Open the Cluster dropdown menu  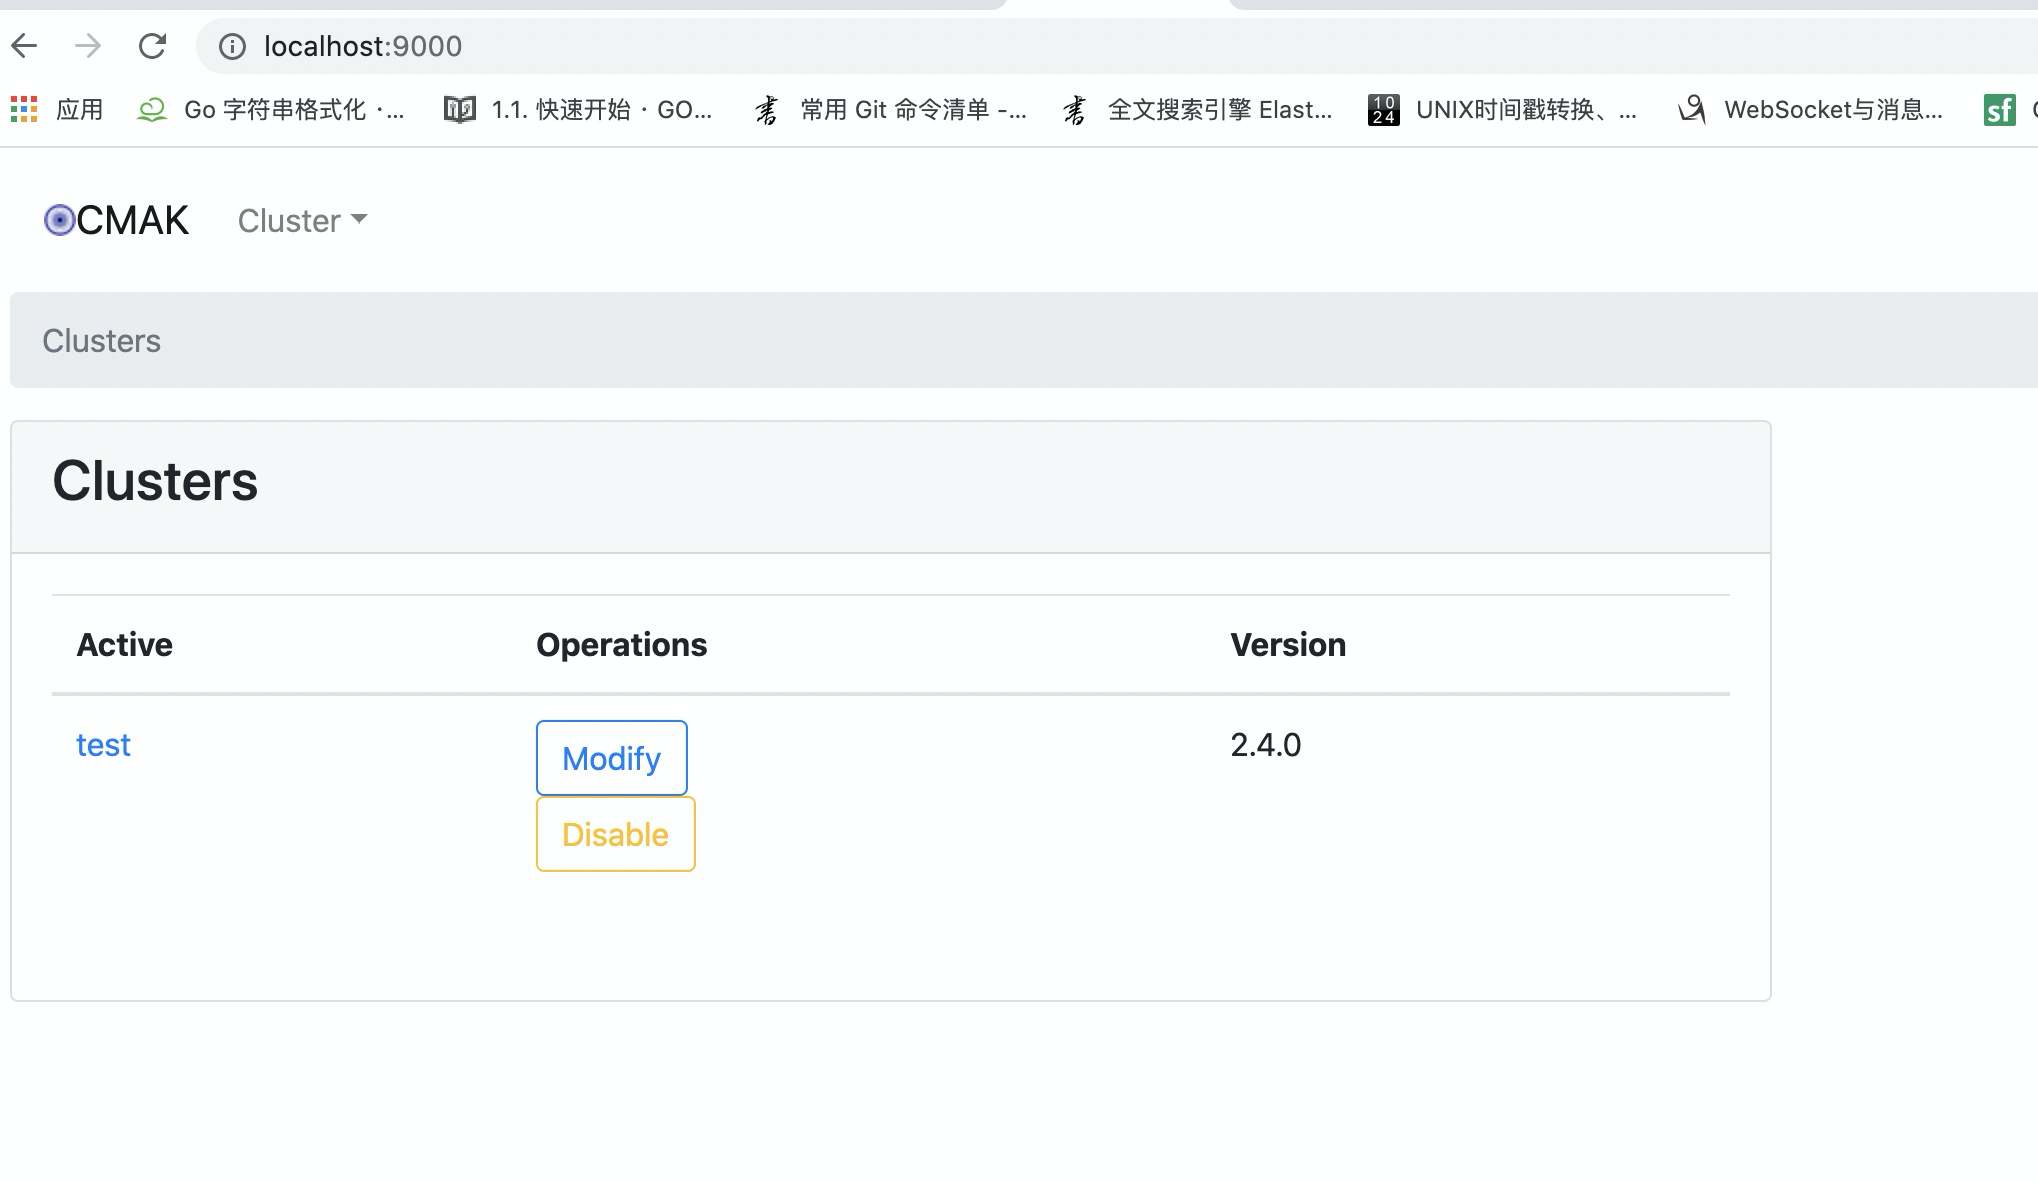pyautogui.click(x=292, y=220)
